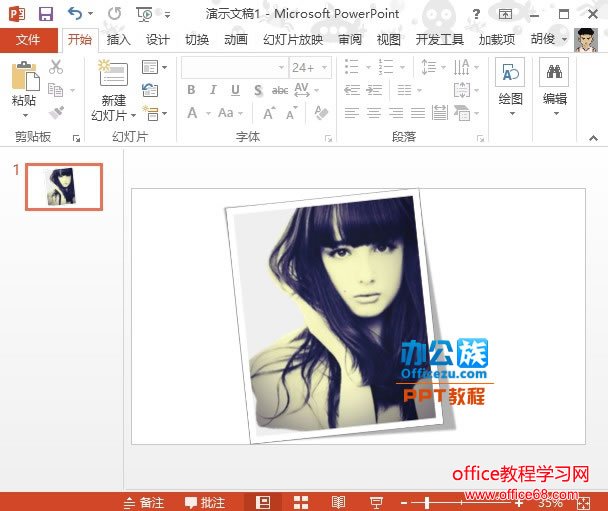Image resolution: width=608 pixels, height=511 pixels.
Task: Toggle Underline formatting
Action: [235, 90]
